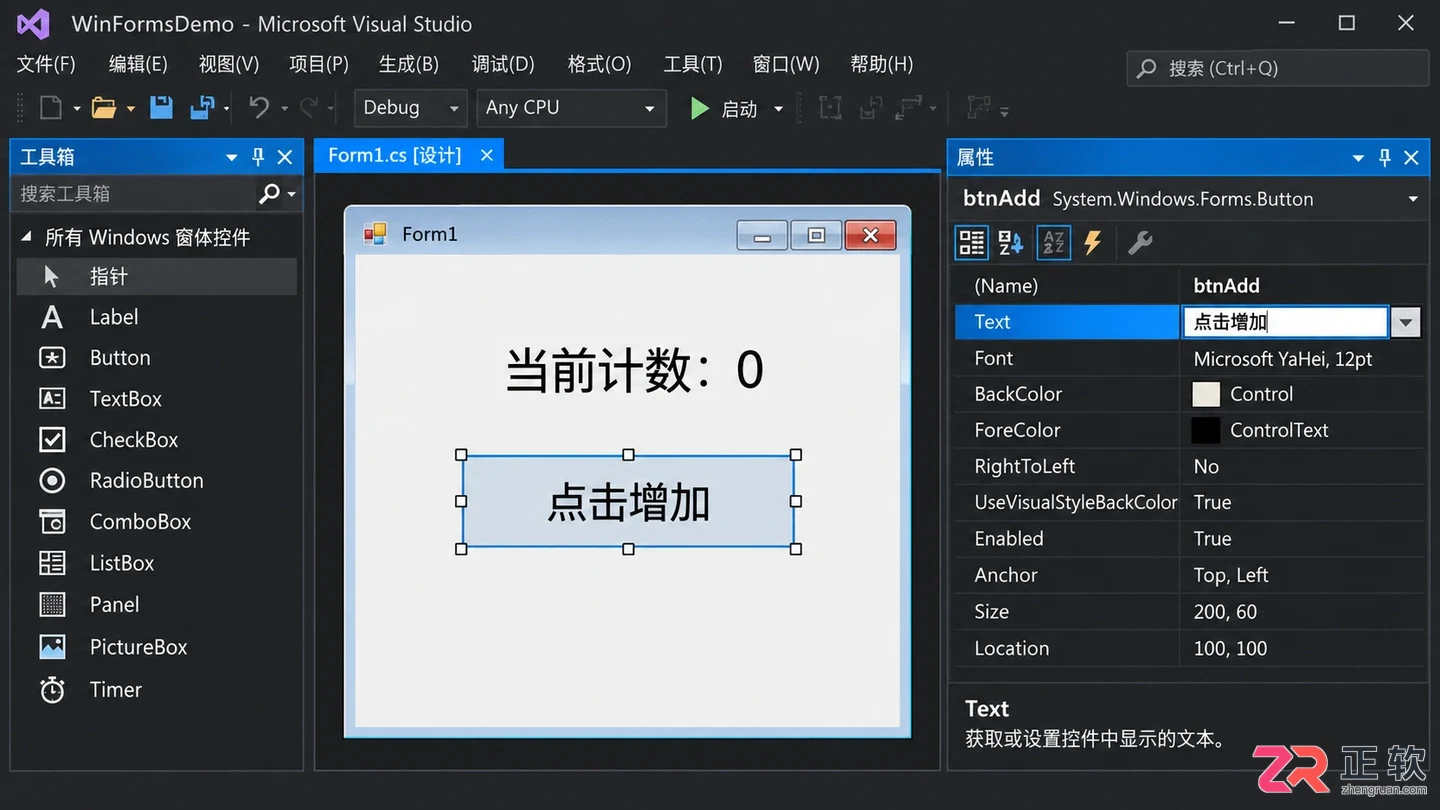Open the 窗口(W) menu
Viewport: 1440px width, 810px height.
tap(786, 64)
